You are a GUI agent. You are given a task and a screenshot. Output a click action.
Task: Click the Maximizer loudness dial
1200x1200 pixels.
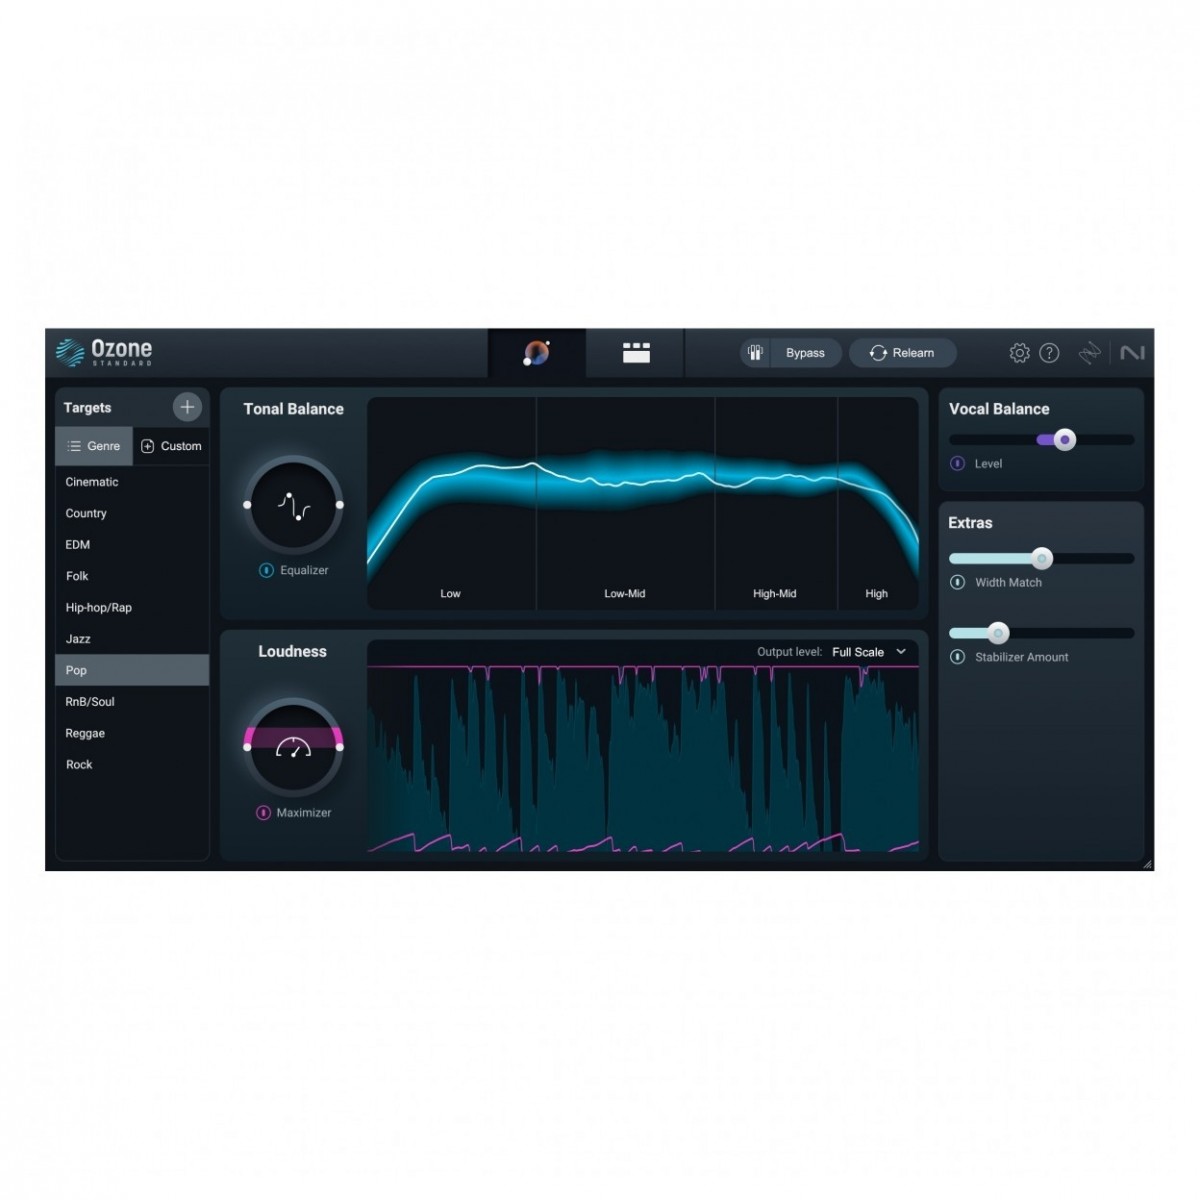(x=293, y=747)
